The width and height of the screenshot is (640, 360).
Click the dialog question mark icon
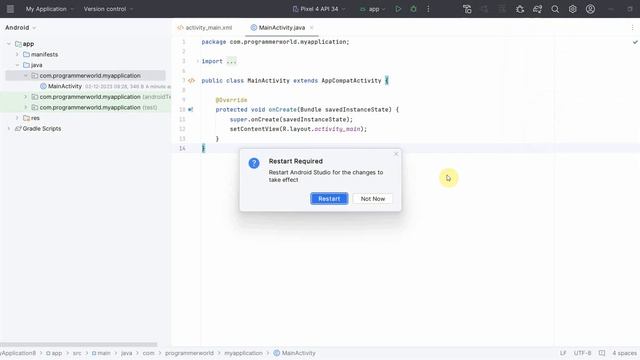coord(254,163)
